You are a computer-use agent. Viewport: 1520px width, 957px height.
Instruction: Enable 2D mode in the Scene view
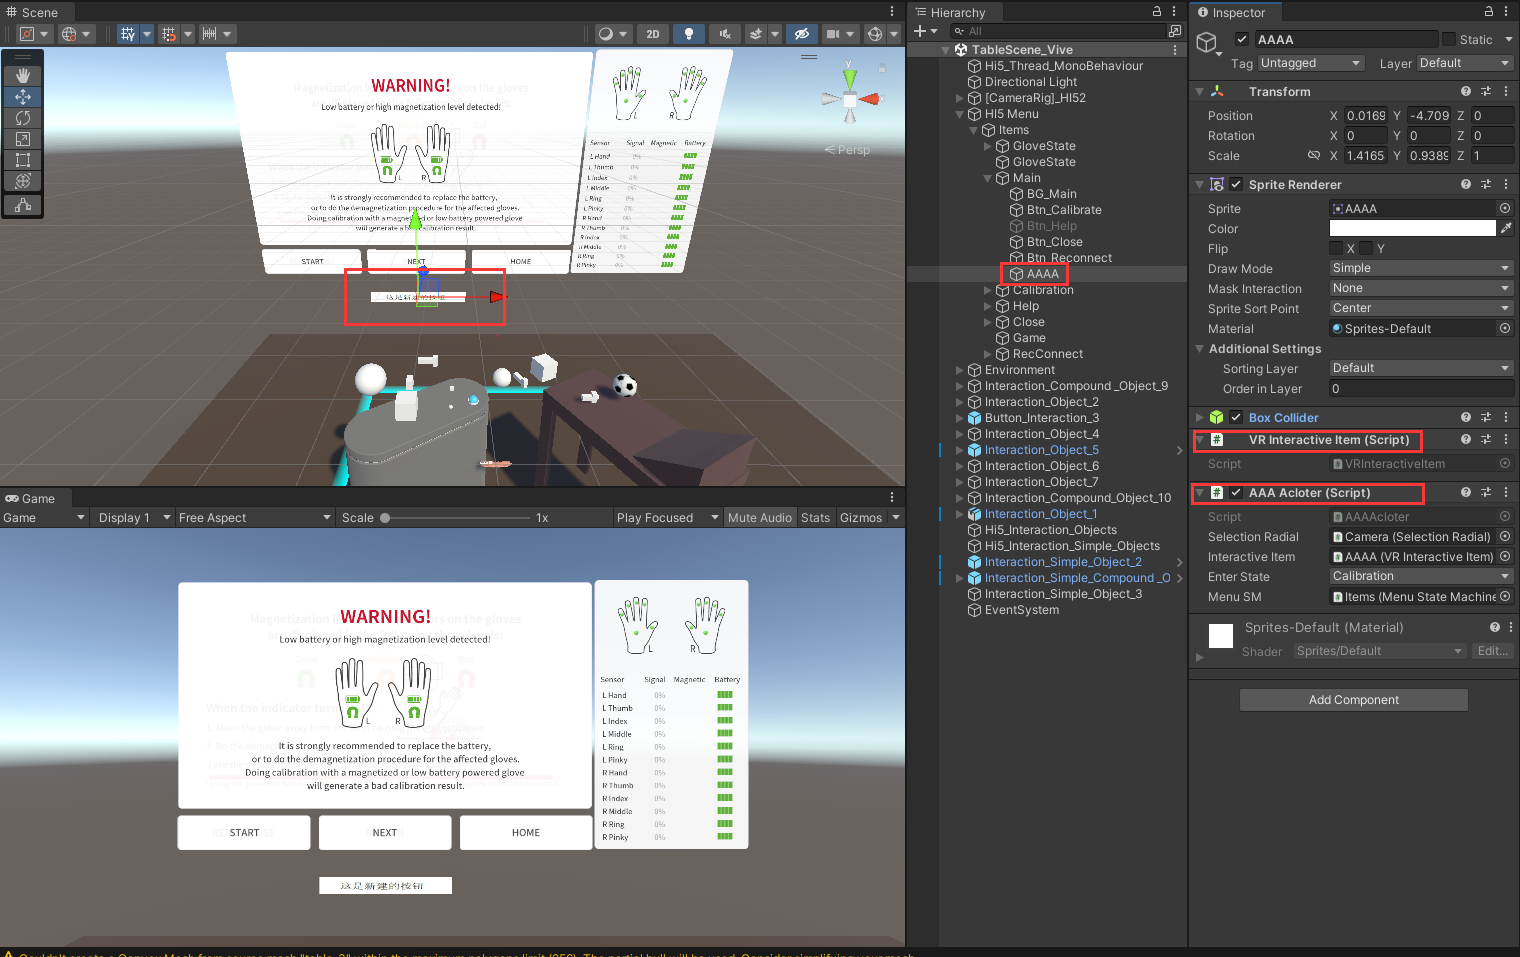pyautogui.click(x=653, y=33)
